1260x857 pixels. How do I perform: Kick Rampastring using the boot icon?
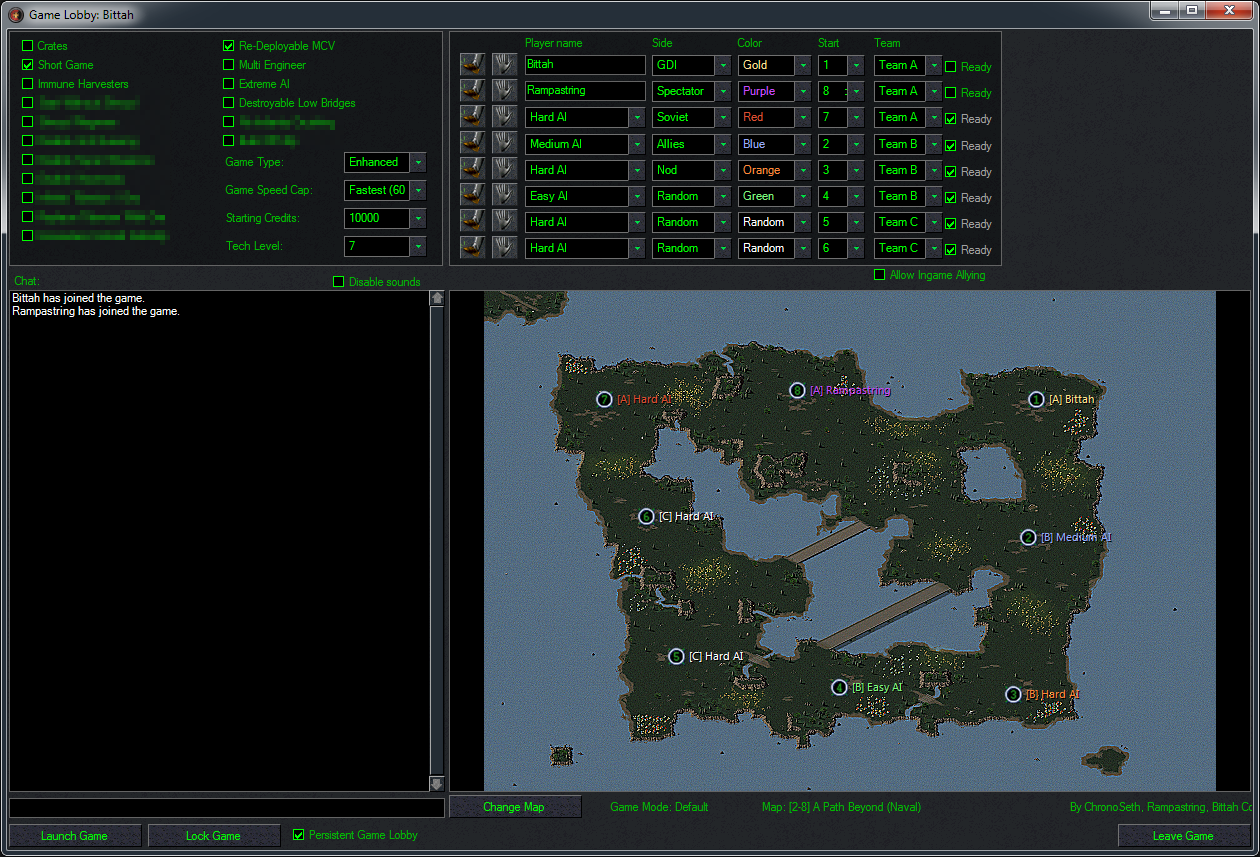coord(472,91)
